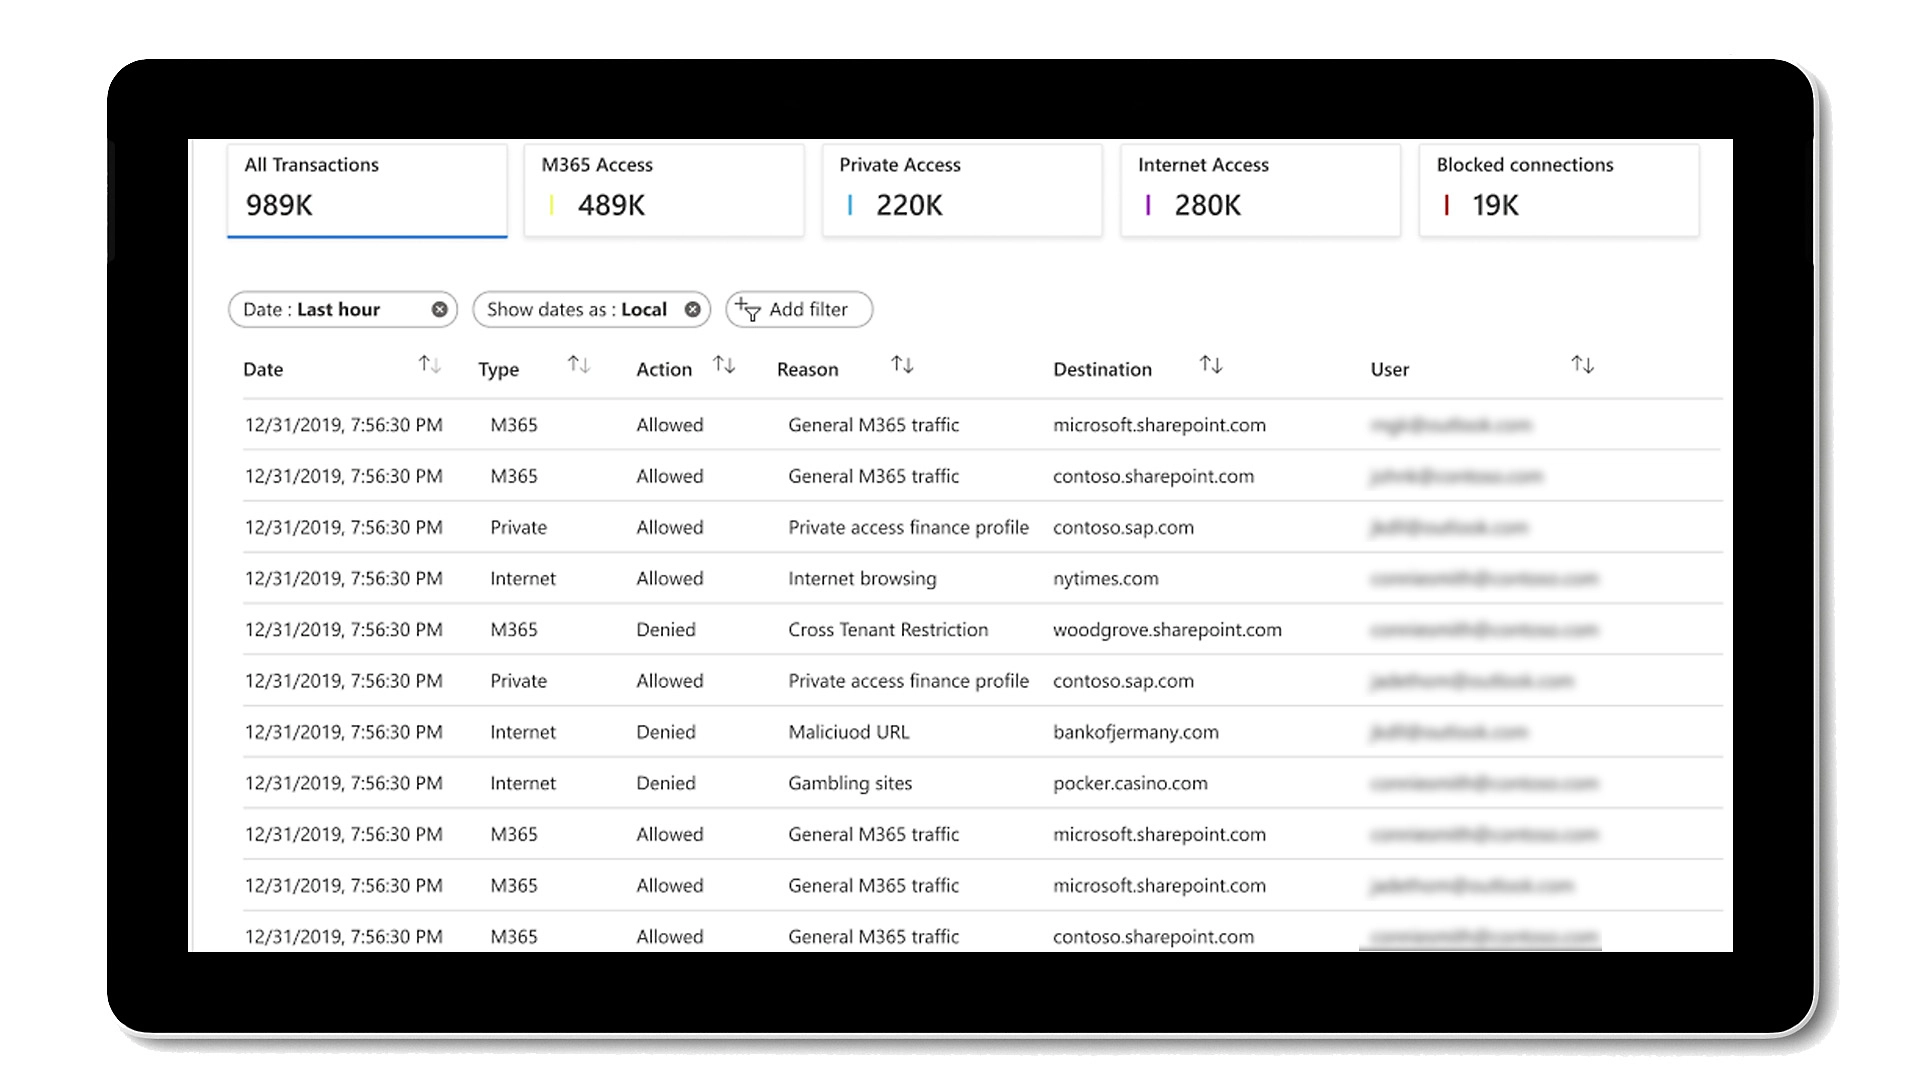This screenshot has height=1090, width=1920.
Task: Click the pocker.casino.com Gambling sites row
Action: 1129,783
